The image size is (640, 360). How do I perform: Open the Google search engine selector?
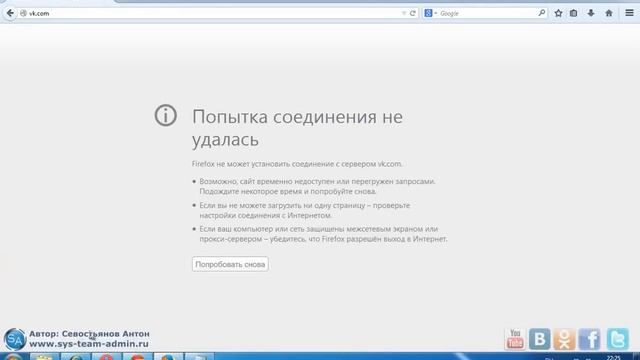[430, 13]
